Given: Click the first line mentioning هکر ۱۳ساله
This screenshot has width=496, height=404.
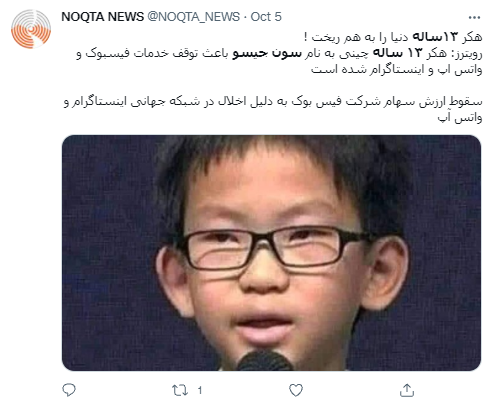Looking at the screenshot, I should tap(393, 37).
